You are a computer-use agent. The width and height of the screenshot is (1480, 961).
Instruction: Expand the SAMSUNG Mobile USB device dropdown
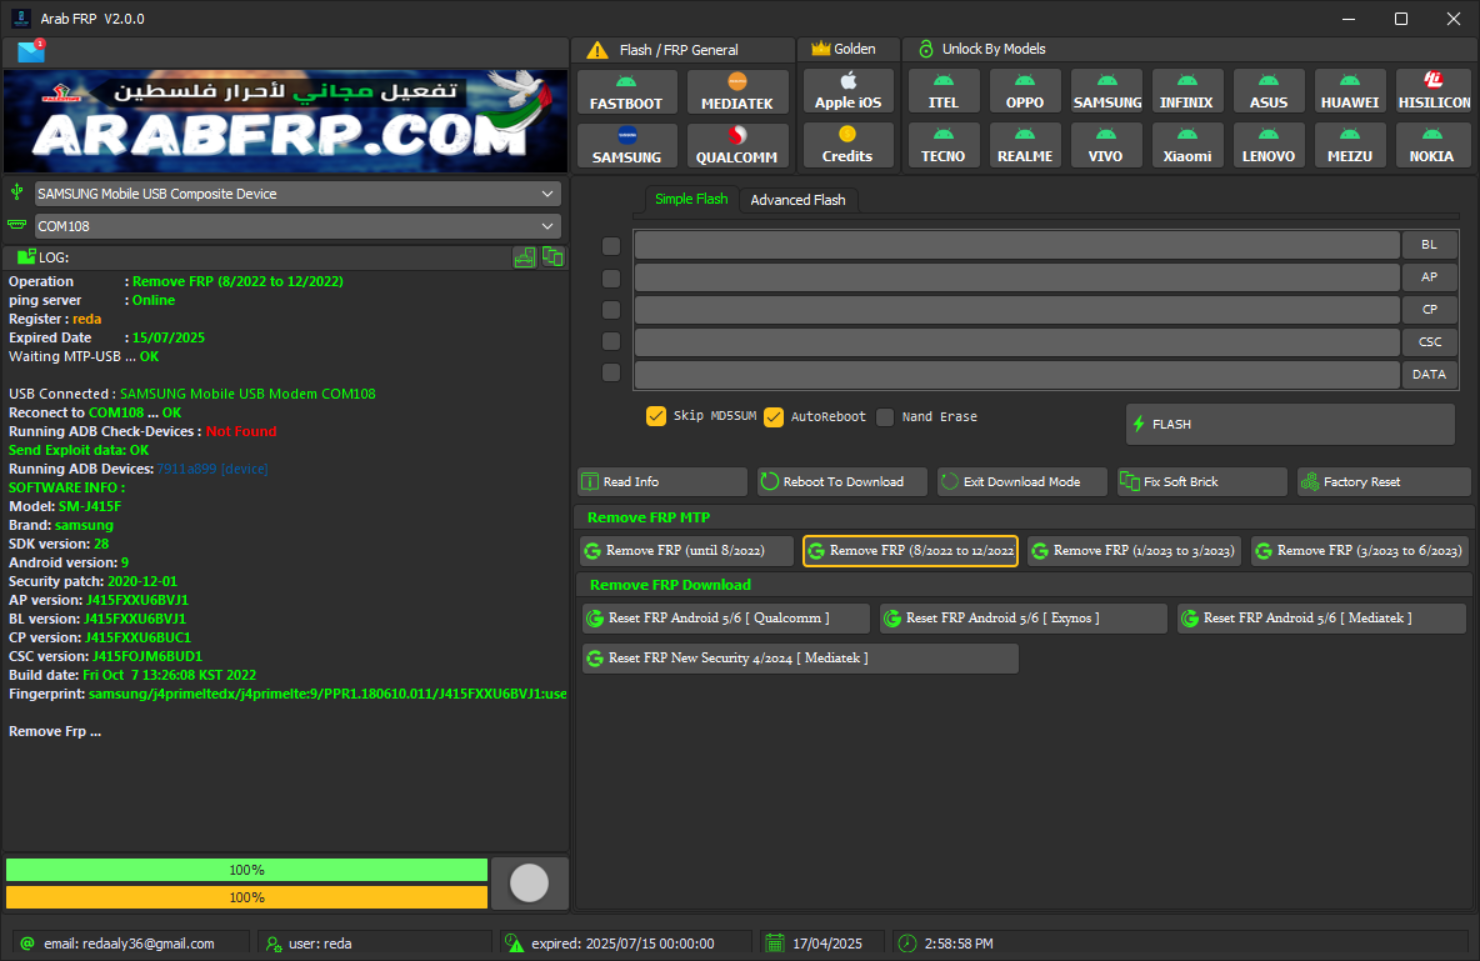click(x=298, y=194)
